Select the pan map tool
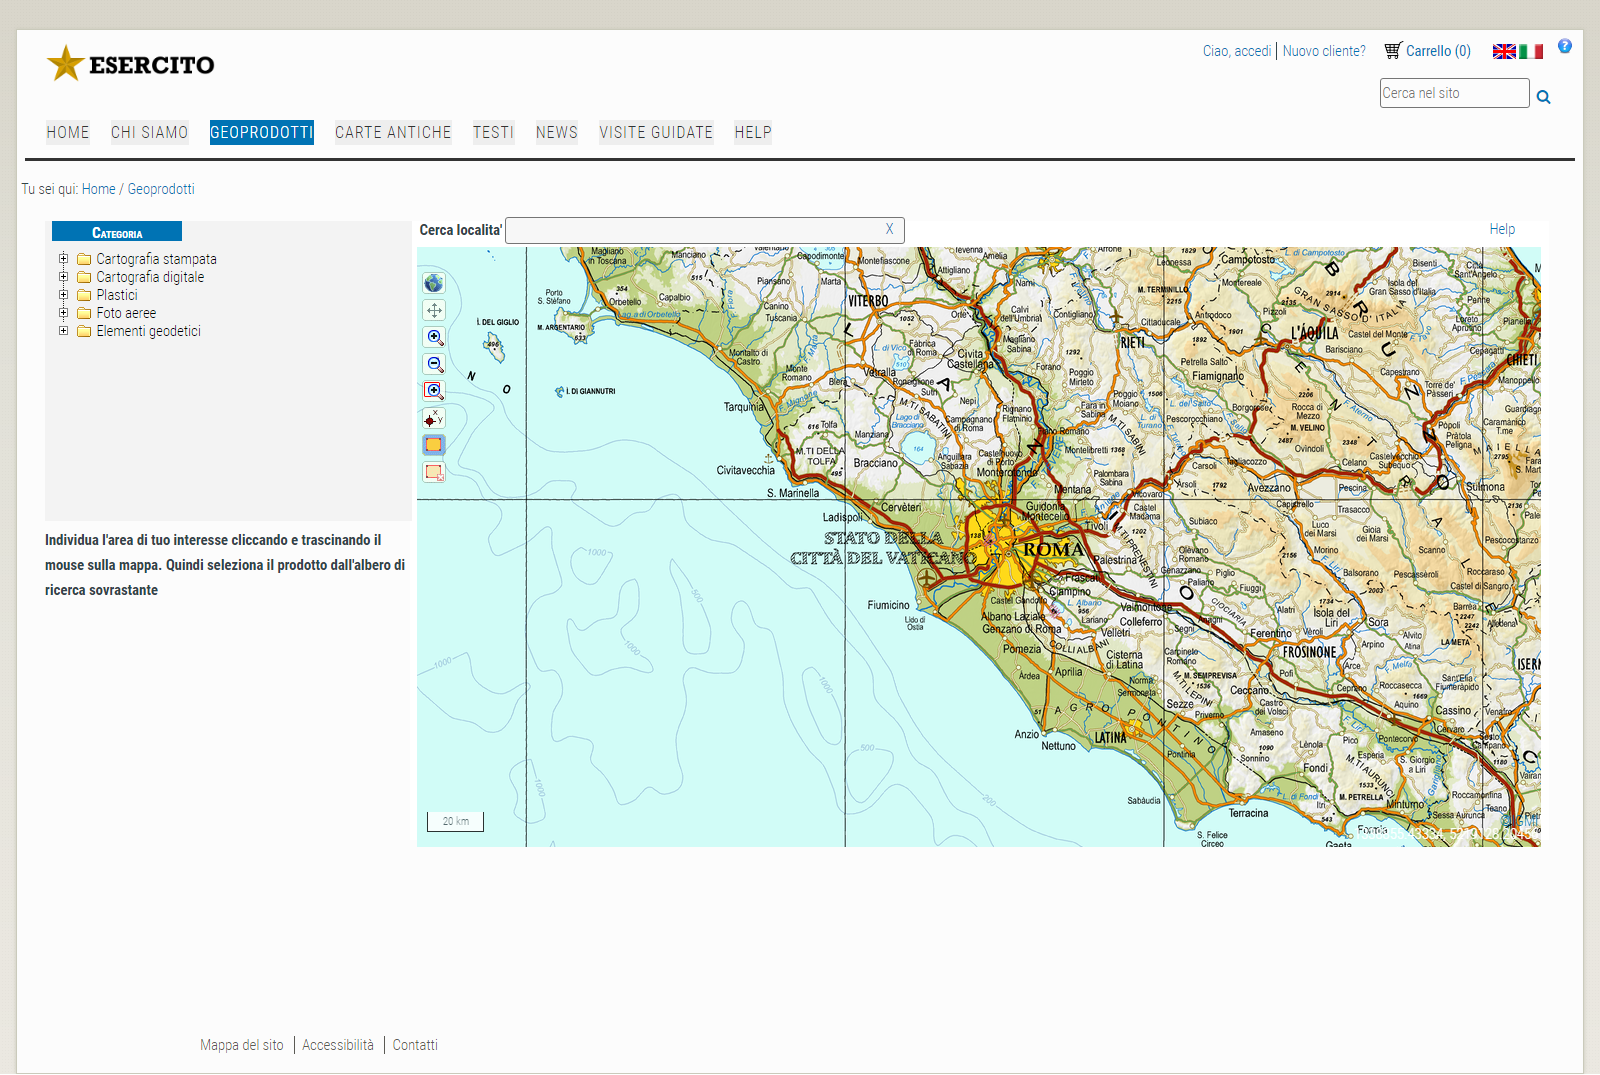Viewport: 1600px width, 1075px height. pos(434,310)
